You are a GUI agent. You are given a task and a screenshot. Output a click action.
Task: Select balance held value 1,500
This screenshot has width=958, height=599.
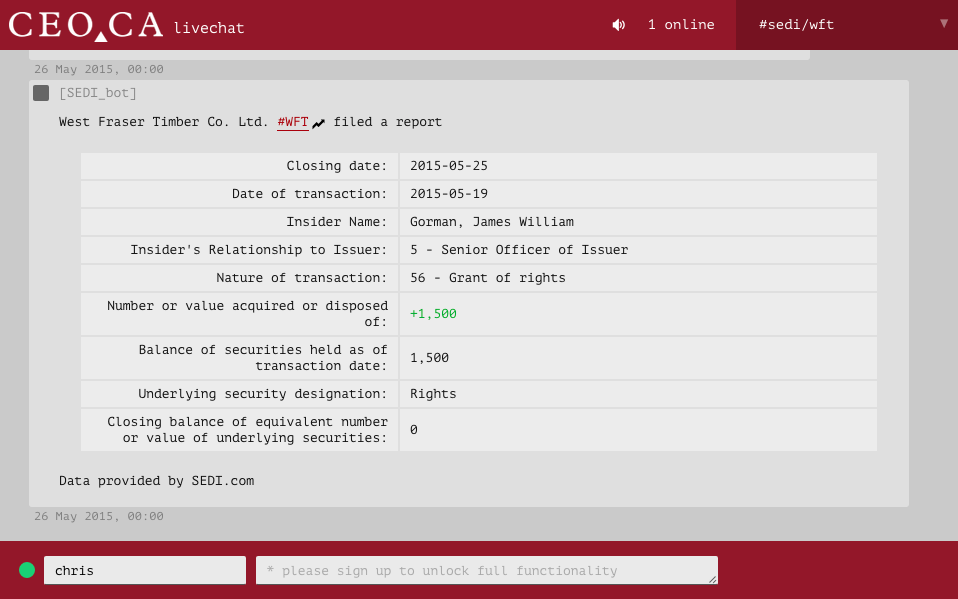pos(430,358)
